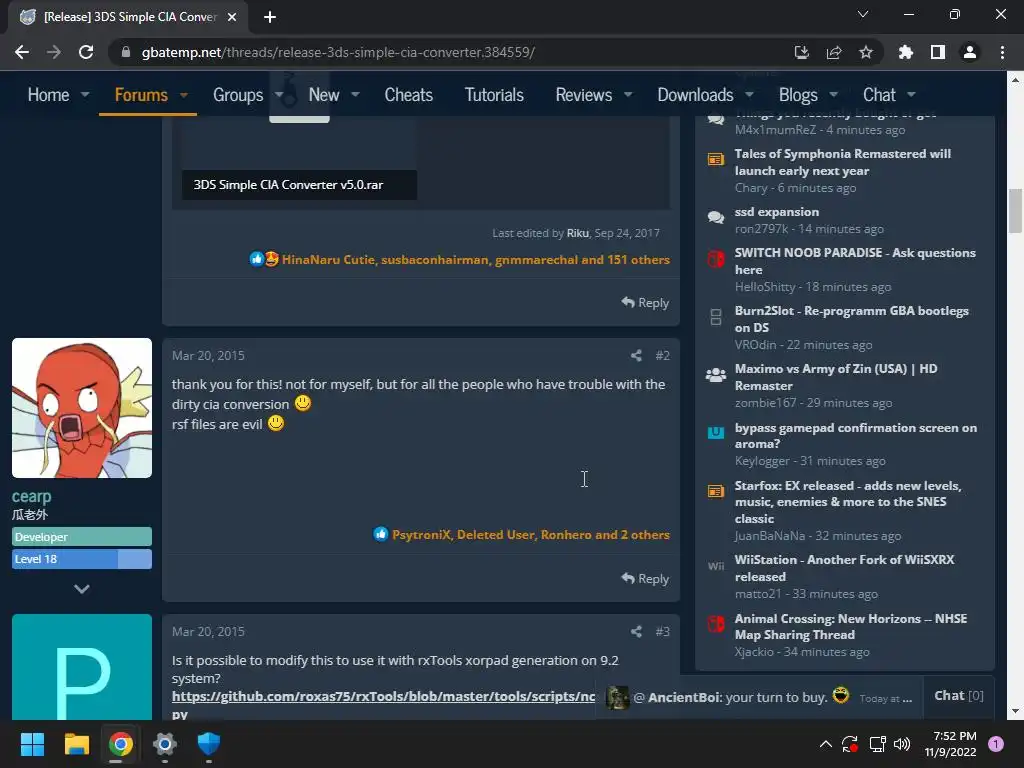This screenshot has height=768, width=1024.
Task: Show hidden tray icons chevron
Action: tap(825, 744)
